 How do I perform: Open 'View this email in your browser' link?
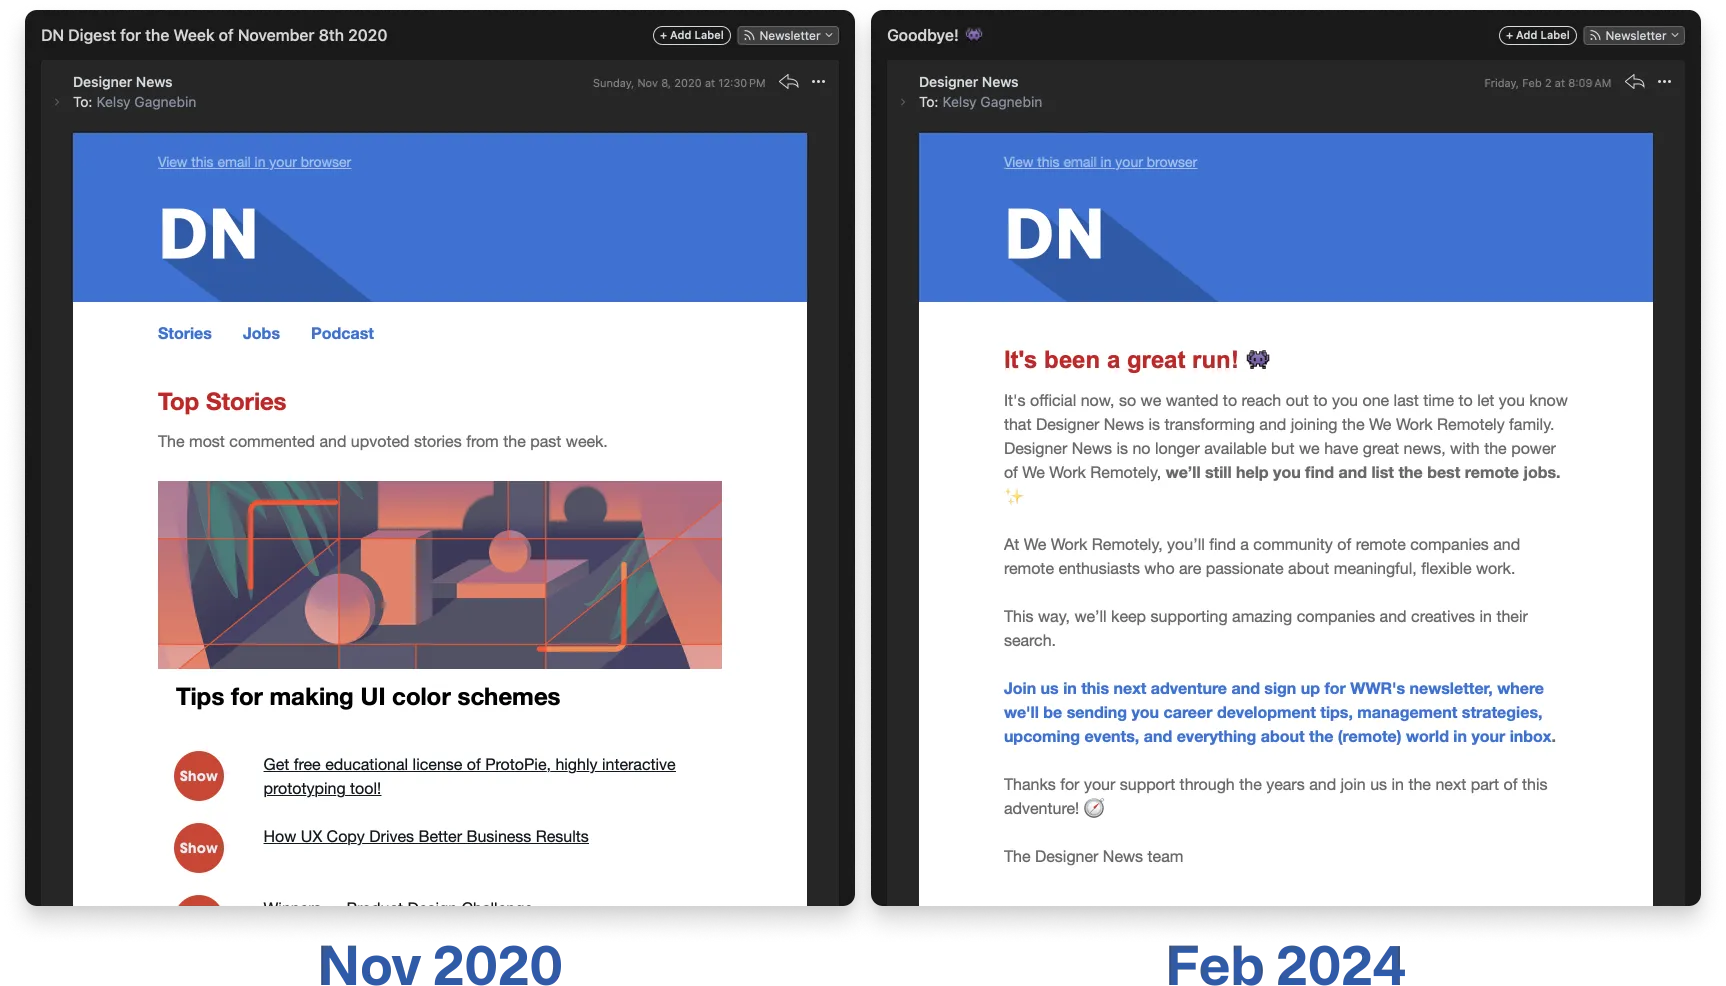pyautogui.click(x=253, y=161)
